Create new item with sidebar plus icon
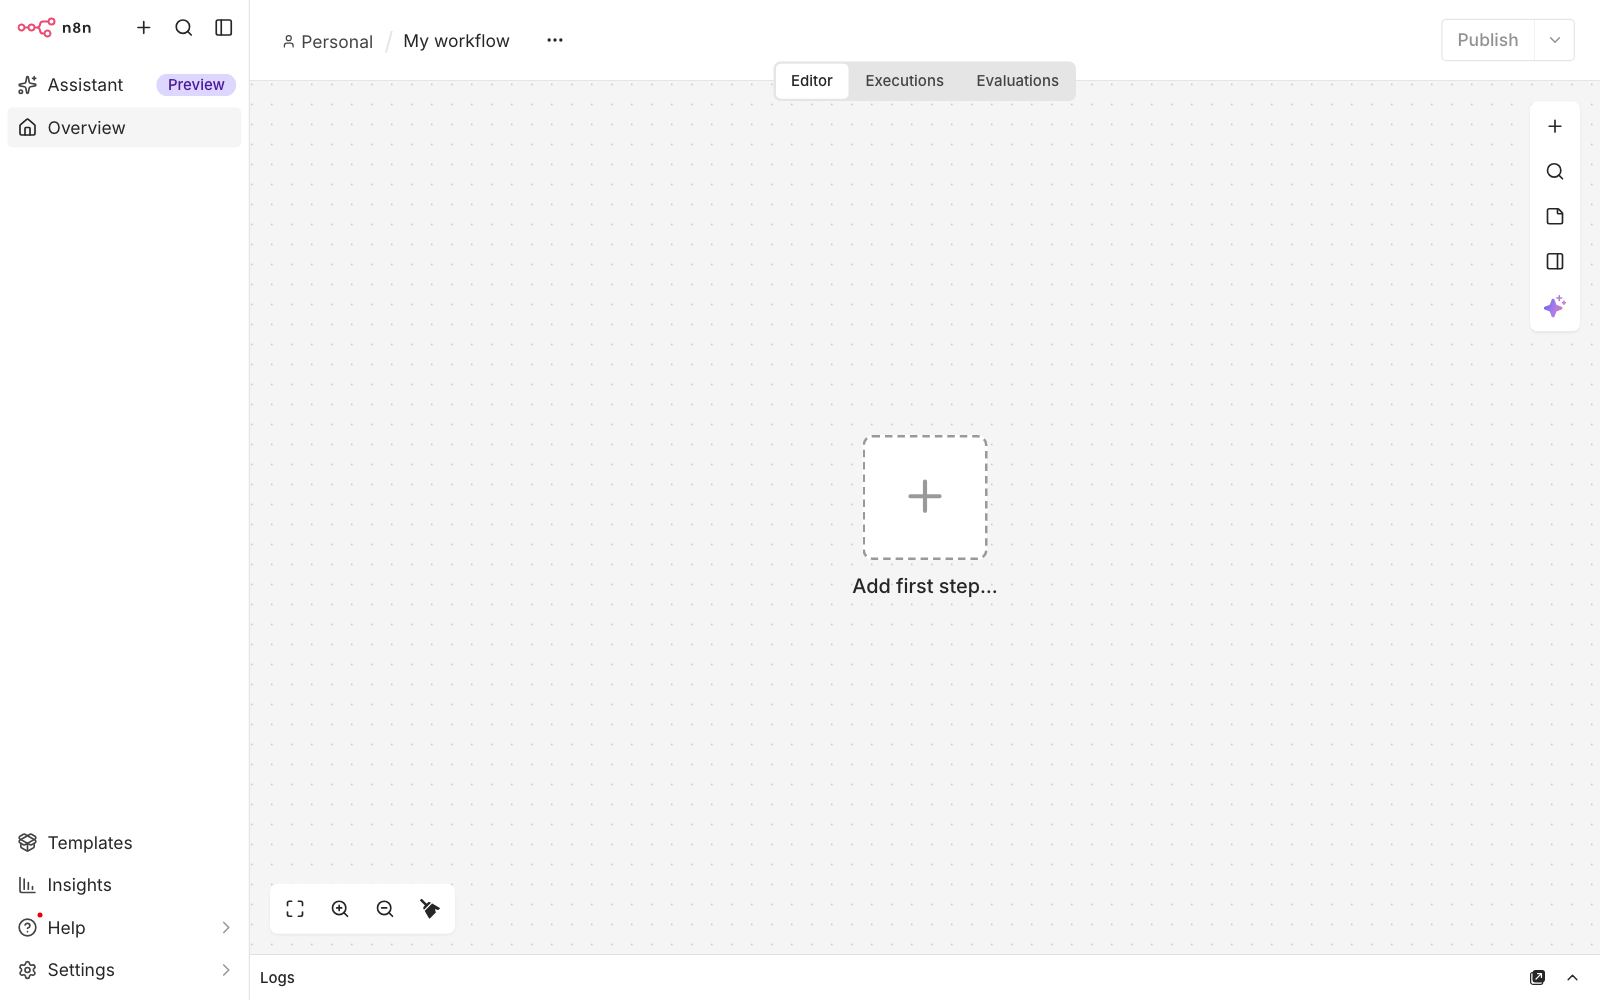This screenshot has width=1600, height=1000. coord(144,28)
